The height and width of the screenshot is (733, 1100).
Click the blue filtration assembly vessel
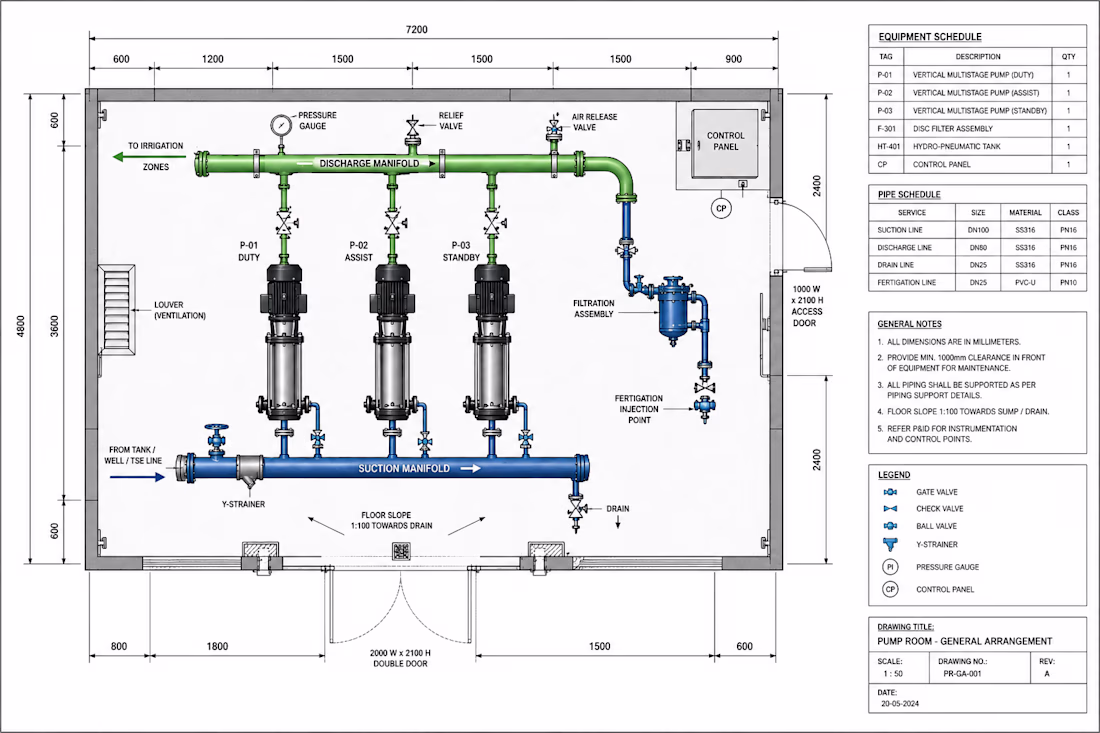tap(673, 309)
